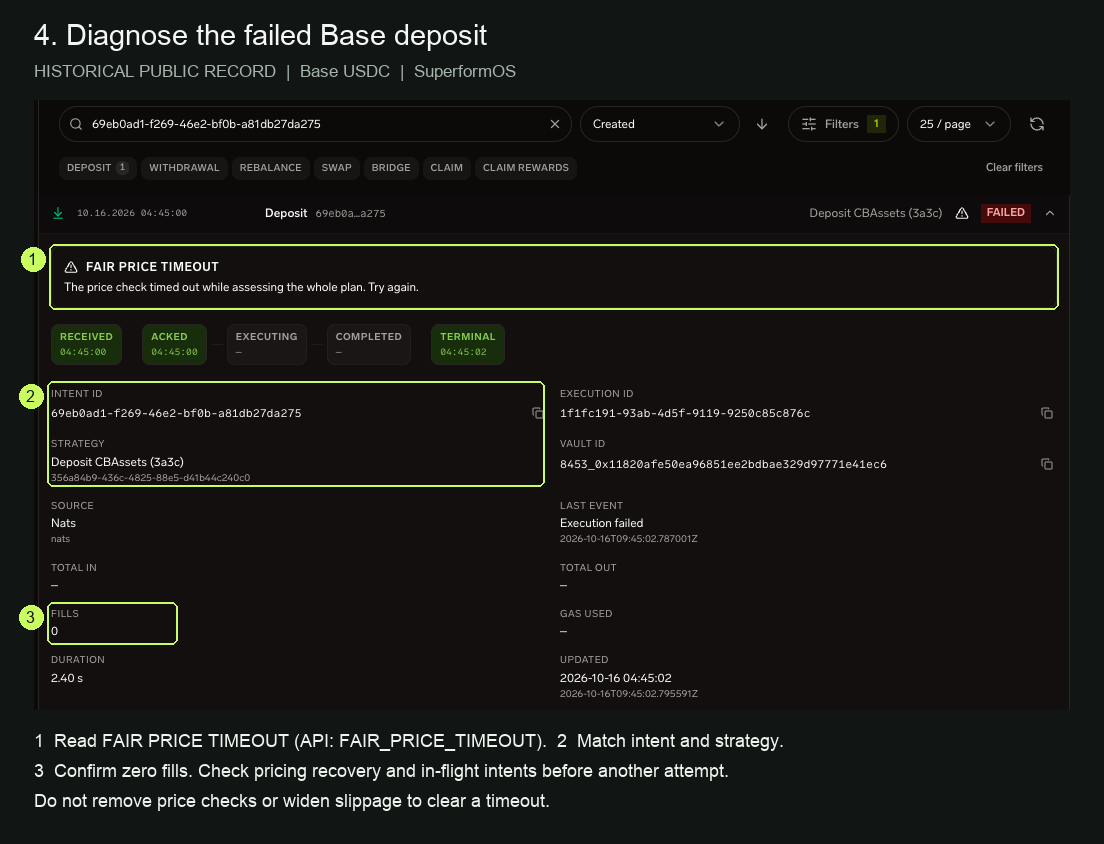1104x844 pixels.
Task: Copy the Intent ID value
Action: point(537,413)
